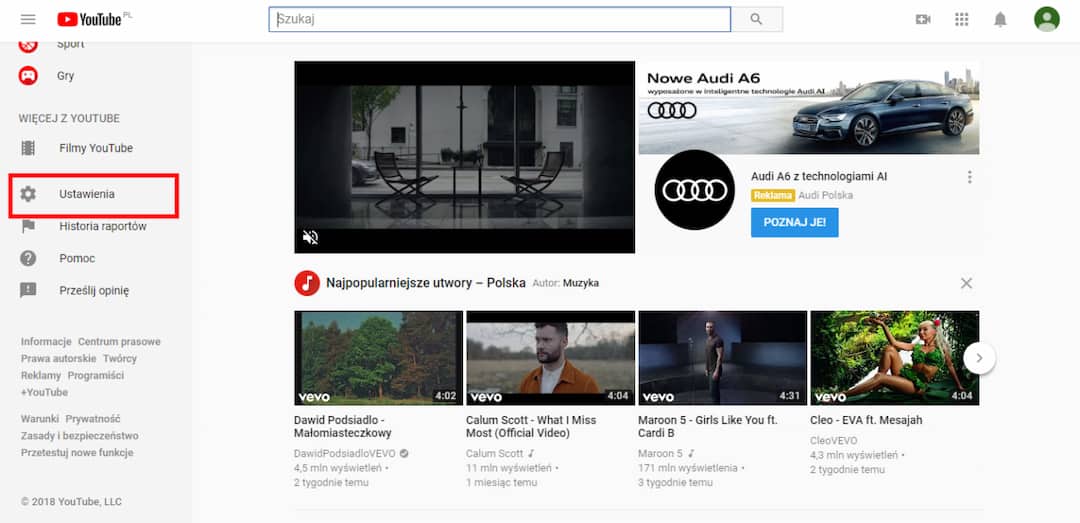The height and width of the screenshot is (523, 1080).
Task: Dismiss the Najpopularniejsze utwory section
Action: 966,283
